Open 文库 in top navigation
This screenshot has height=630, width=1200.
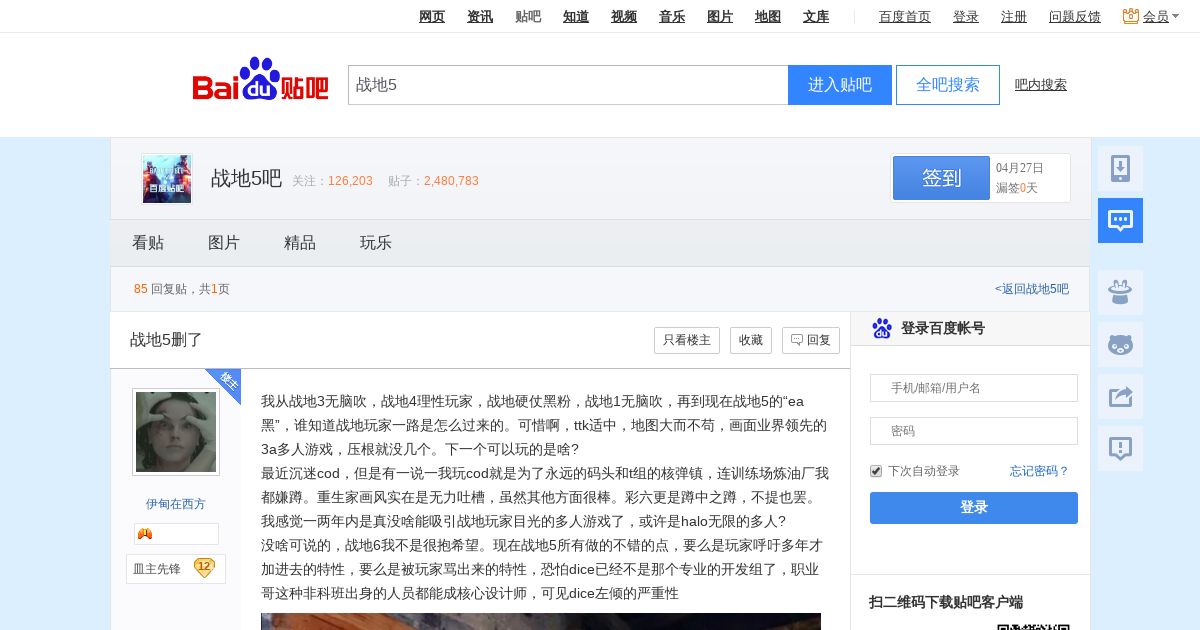pos(816,16)
